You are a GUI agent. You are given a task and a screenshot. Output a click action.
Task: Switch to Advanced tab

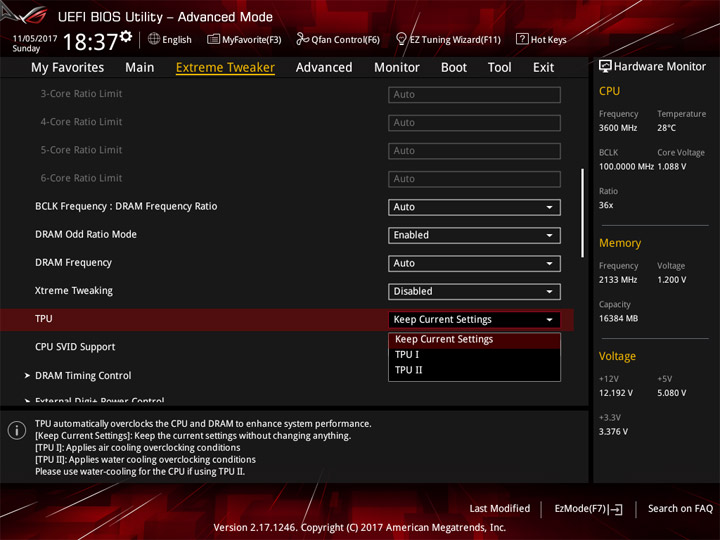click(x=324, y=68)
